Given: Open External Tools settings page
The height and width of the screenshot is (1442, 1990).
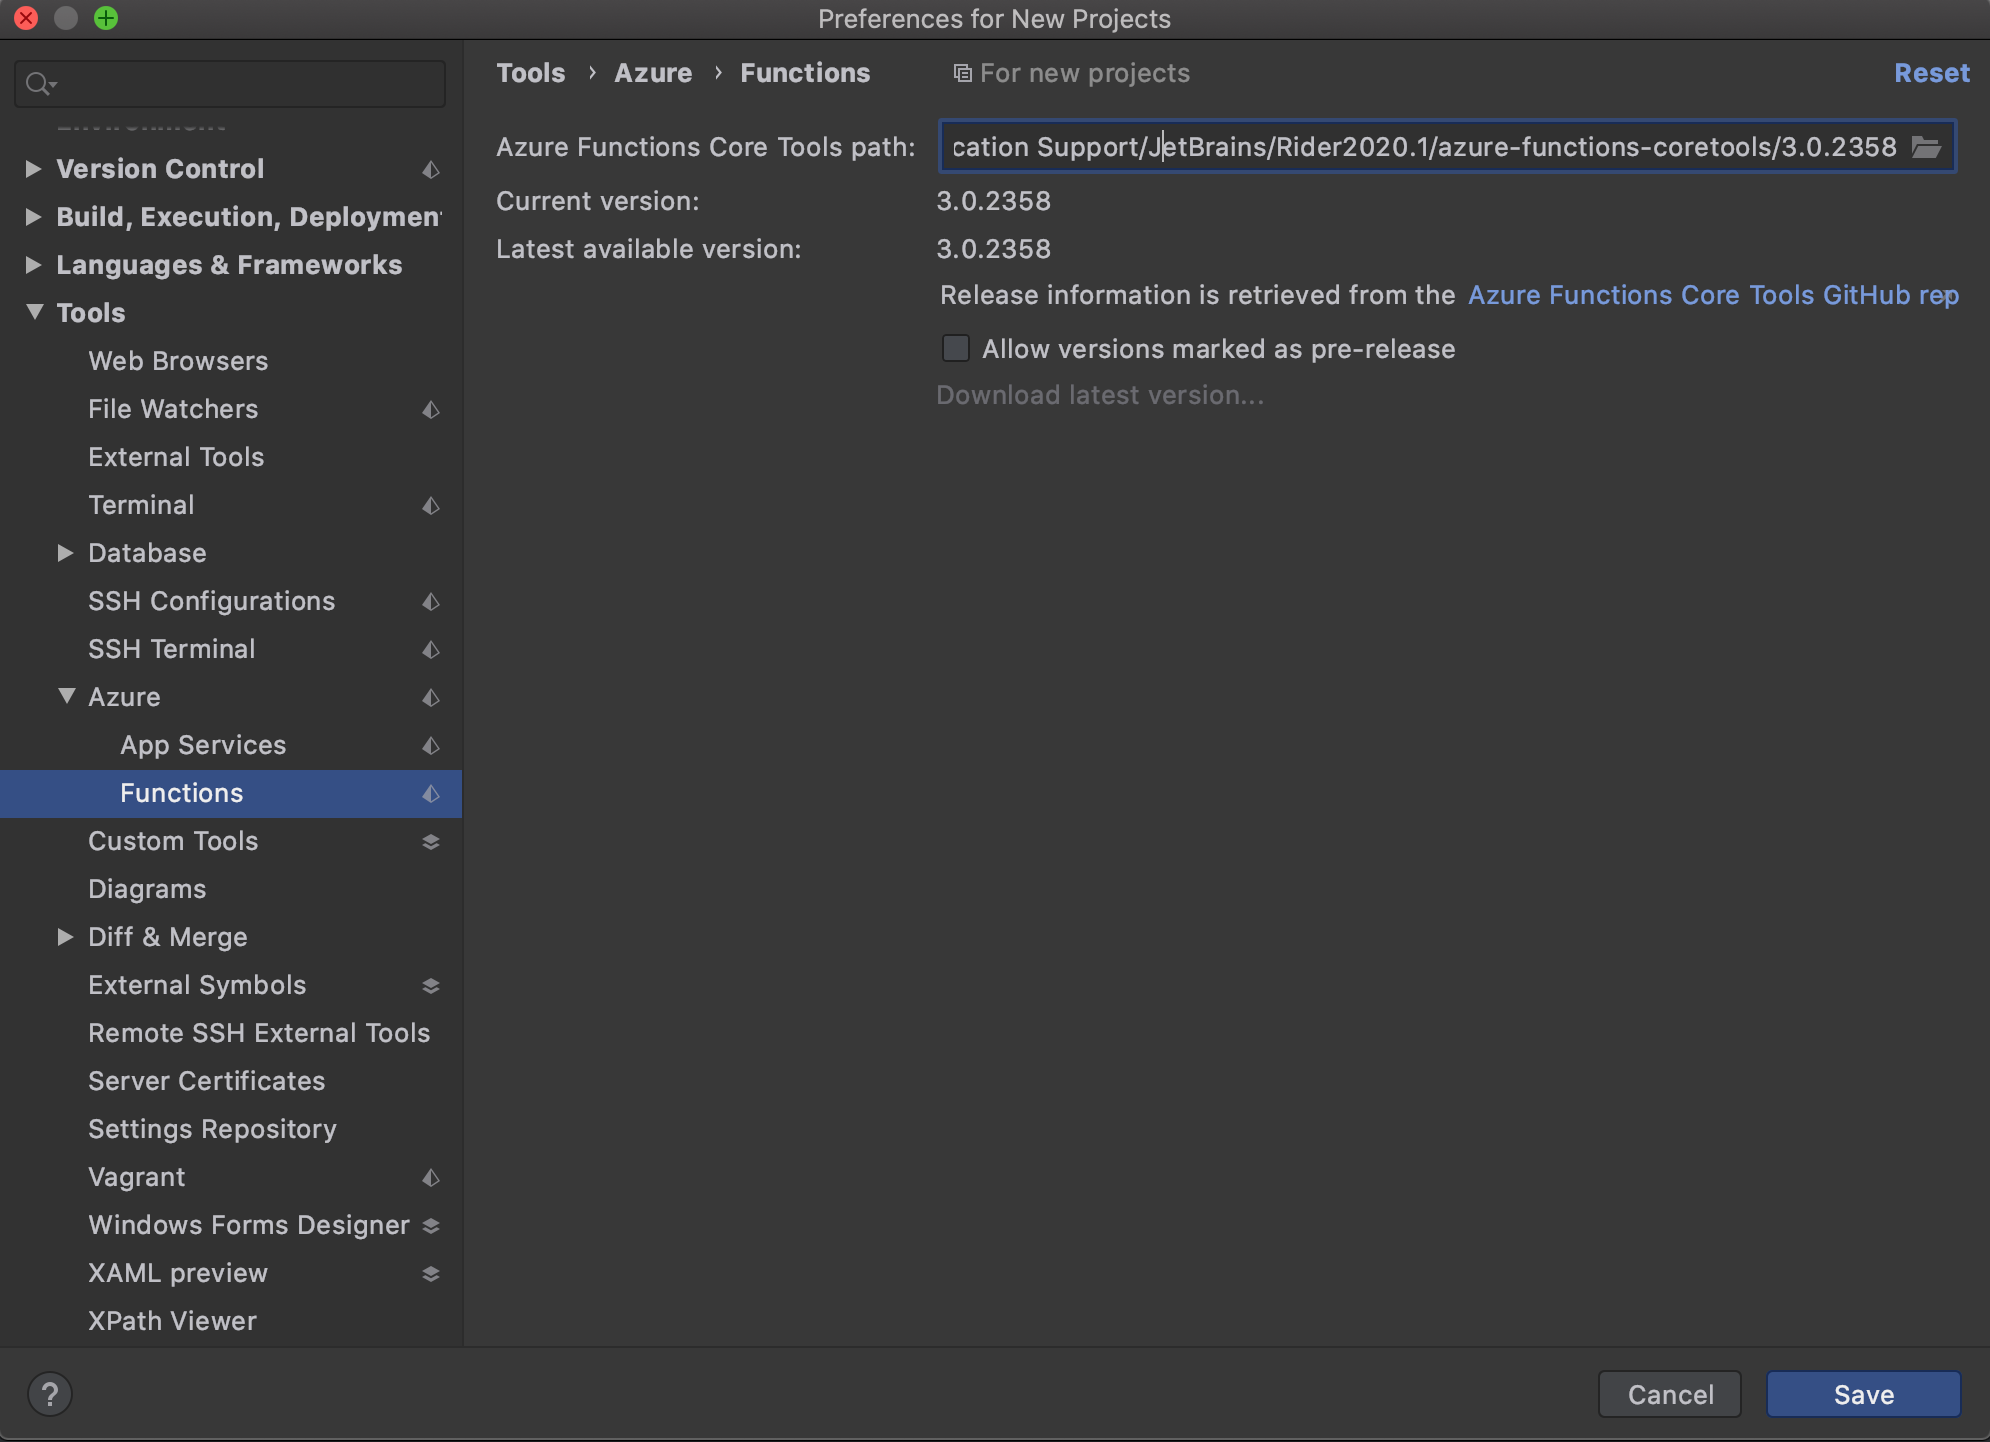Looking at the screenshot, I should coord(176,457).
